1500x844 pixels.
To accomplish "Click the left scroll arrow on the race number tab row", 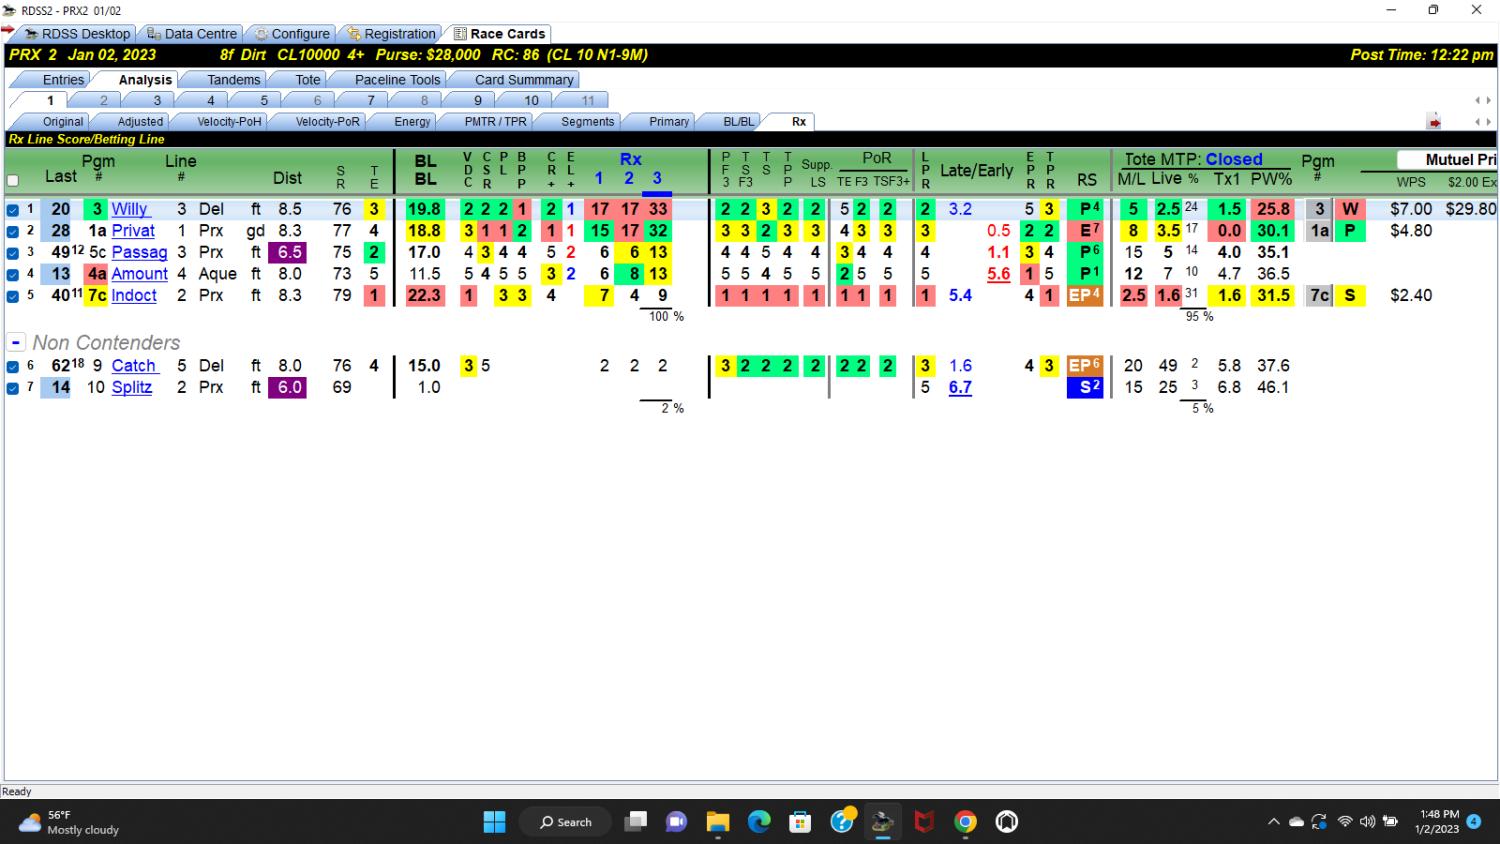I will 1477,100.
